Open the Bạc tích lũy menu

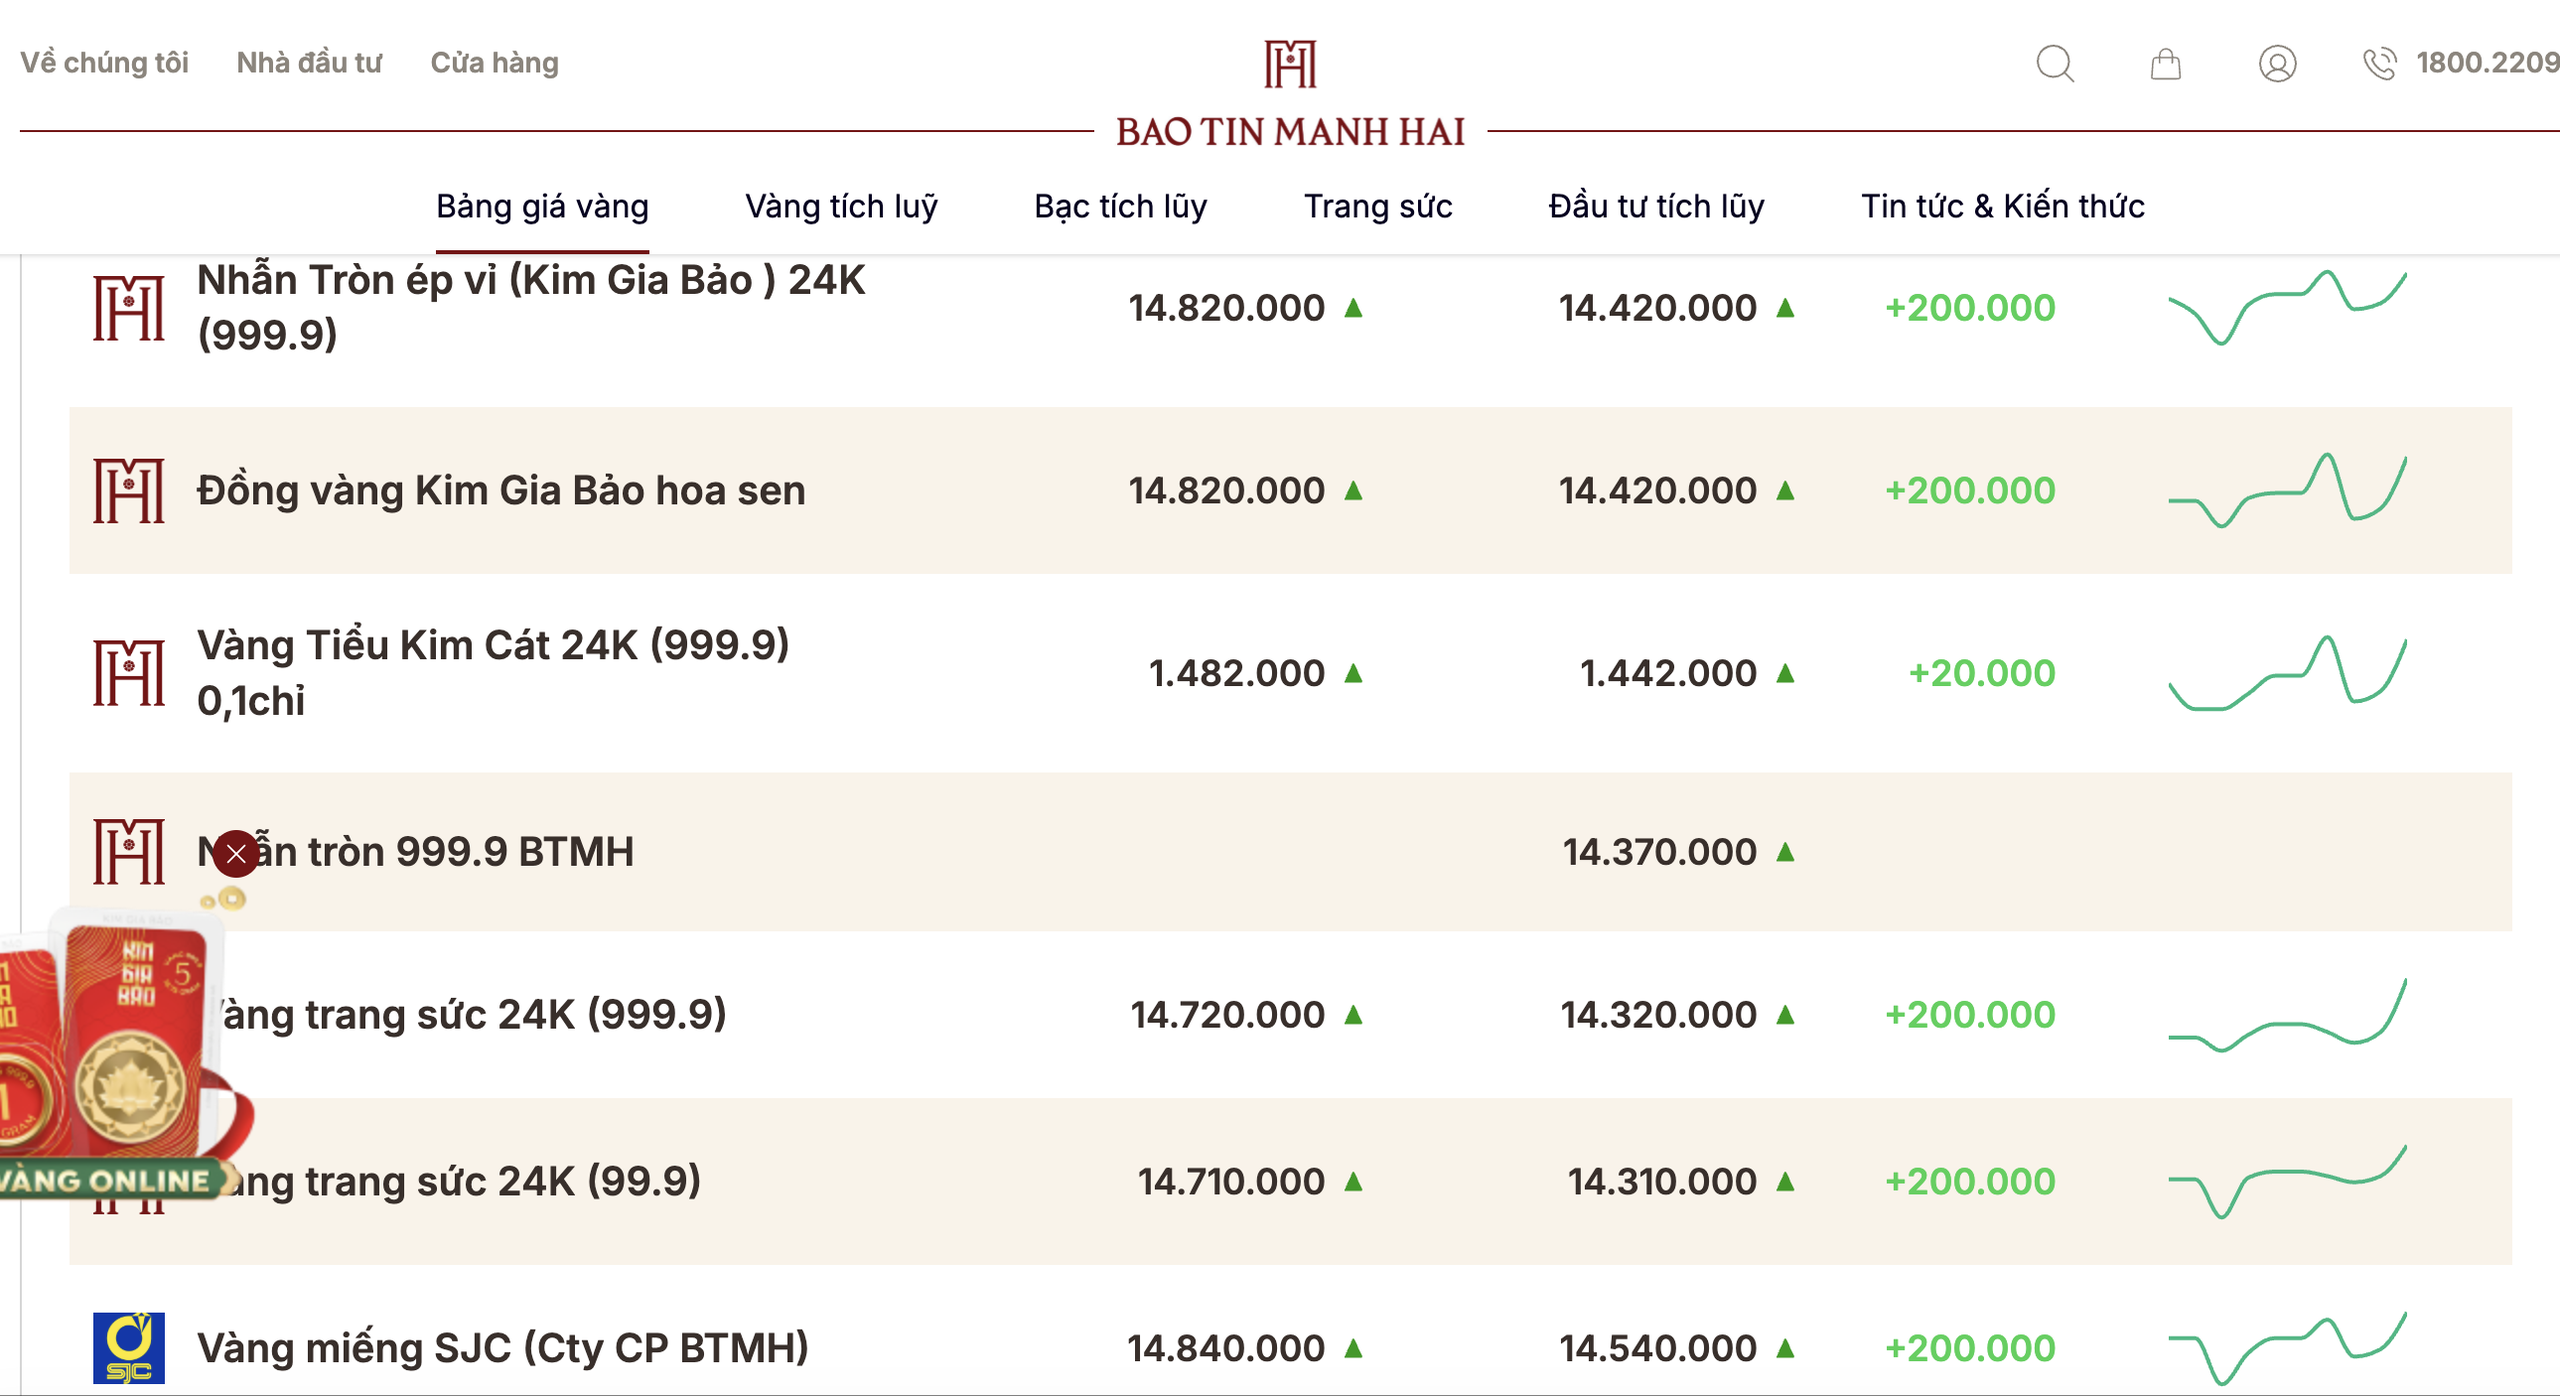coord(1120,206)
